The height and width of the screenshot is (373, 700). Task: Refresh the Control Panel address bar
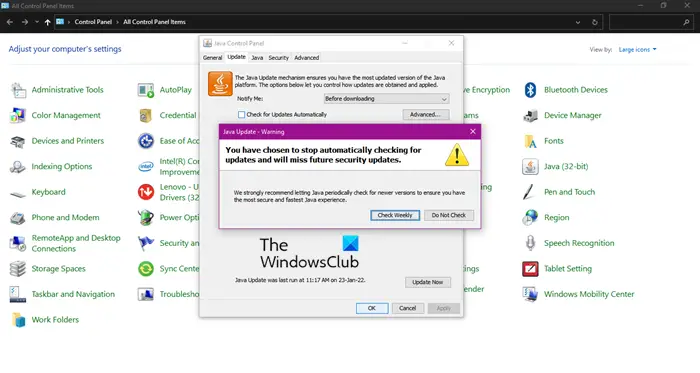click(x=595, y=22)
